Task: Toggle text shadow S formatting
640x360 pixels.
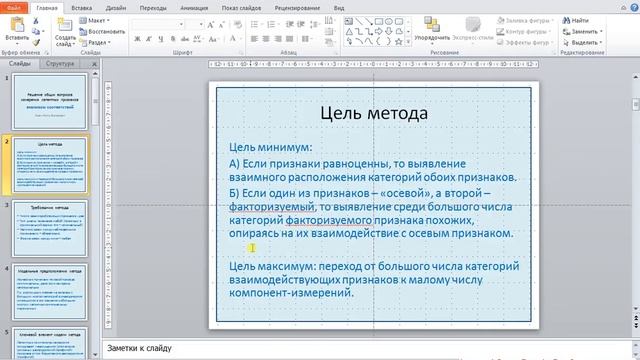Action: coord(173,39)
